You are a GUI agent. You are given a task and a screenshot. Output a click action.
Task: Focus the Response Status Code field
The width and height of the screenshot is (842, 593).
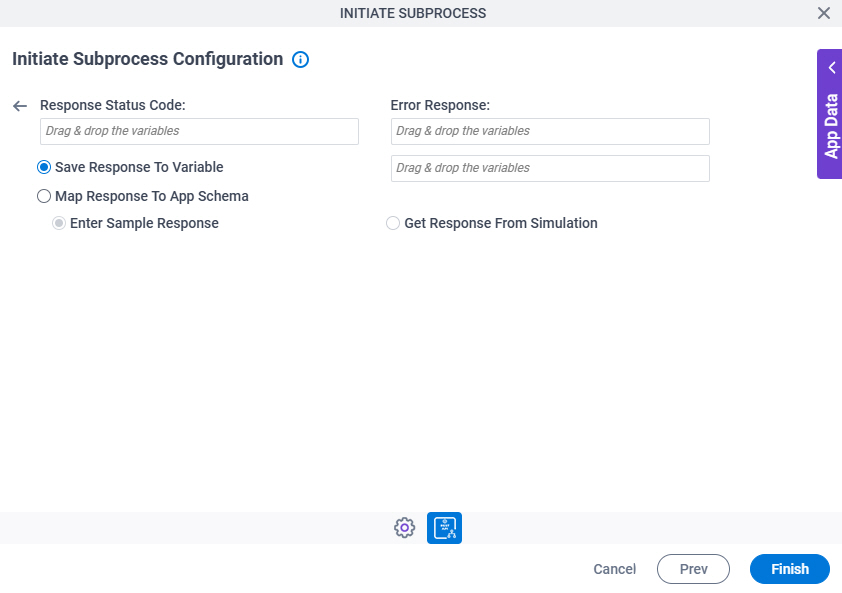(x=199, y=131)
